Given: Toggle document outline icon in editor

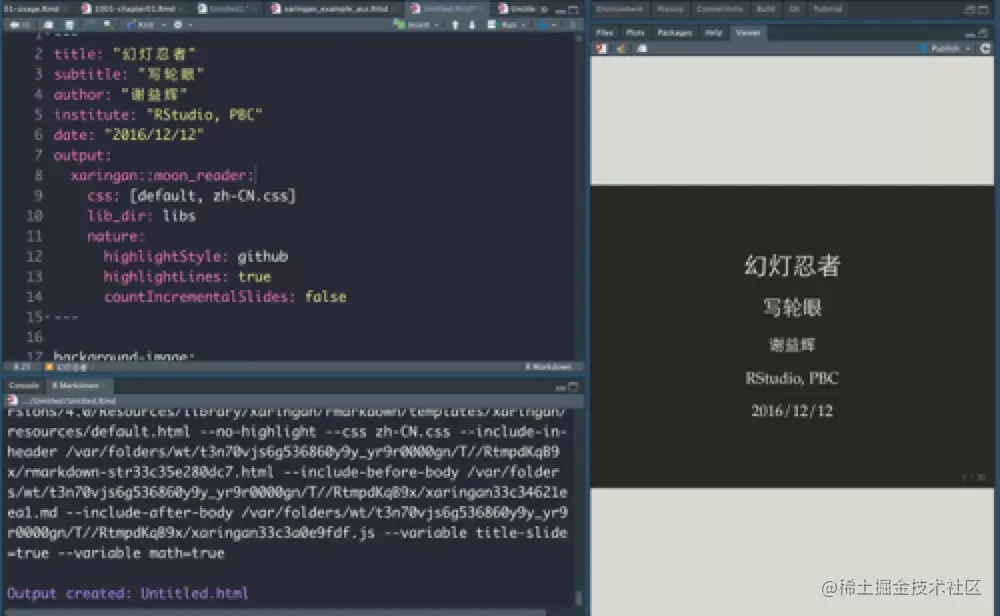Looking at the screenshot, I should (573, 25).
